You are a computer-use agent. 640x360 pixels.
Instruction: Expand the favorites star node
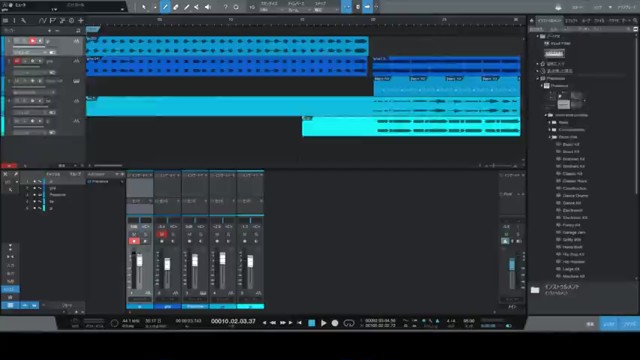[538, 64]
